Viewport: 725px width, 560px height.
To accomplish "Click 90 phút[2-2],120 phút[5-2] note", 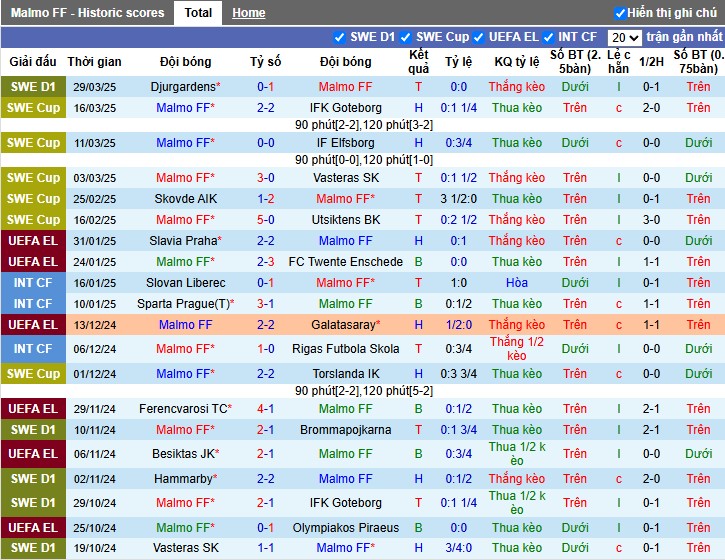I will click(x=364, y=391).
